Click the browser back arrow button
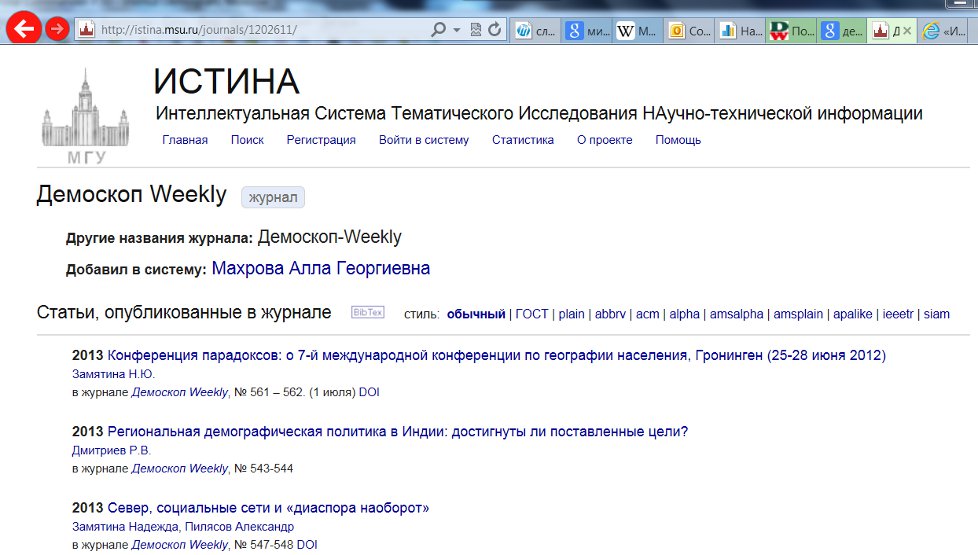The image size is (978, 555). tap(23, 29)
